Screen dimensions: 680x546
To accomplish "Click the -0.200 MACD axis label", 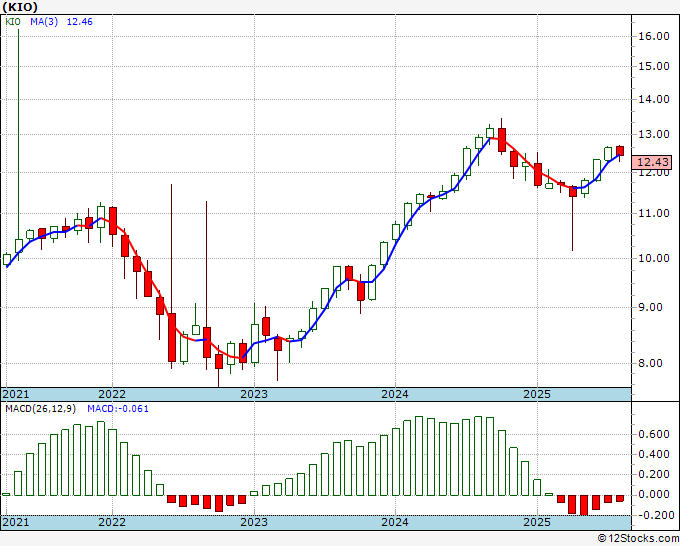I will click(x=654, y=515).
